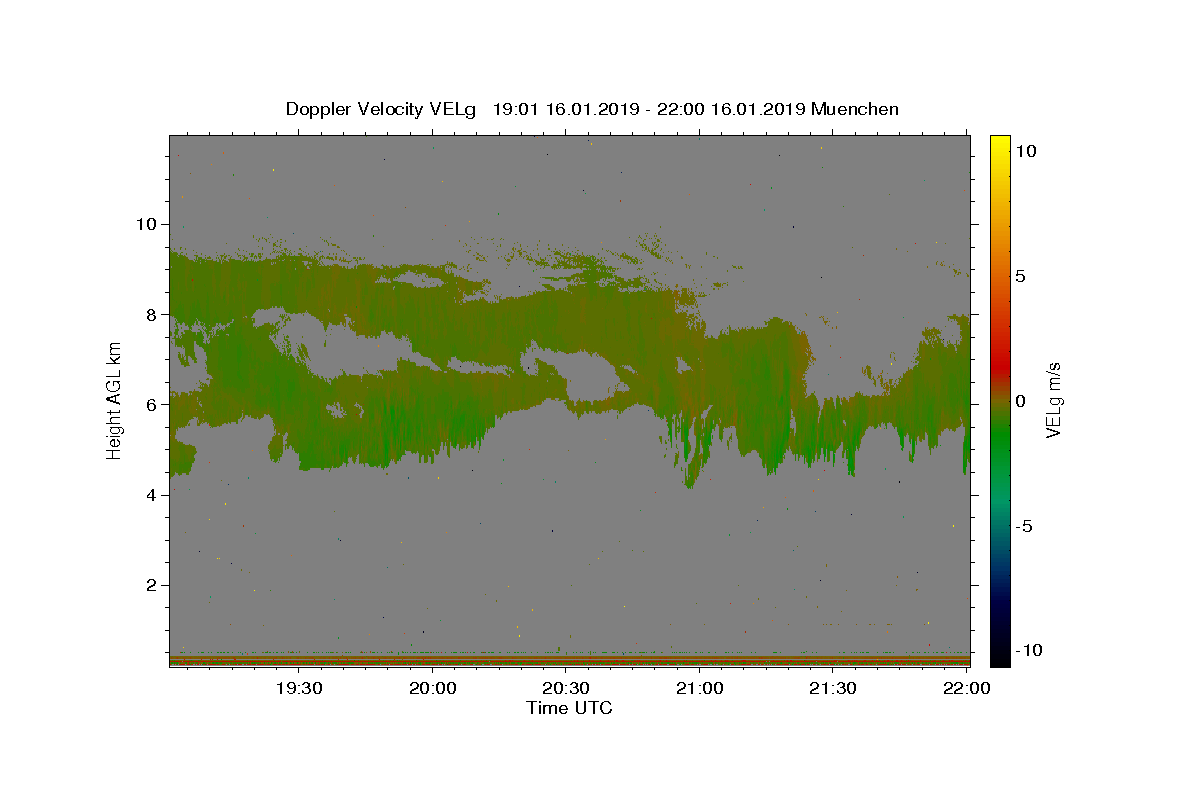Click the 20:00 tick label on time axis
The height and width of the screenshot is (800, 1200).
[432, 688]
